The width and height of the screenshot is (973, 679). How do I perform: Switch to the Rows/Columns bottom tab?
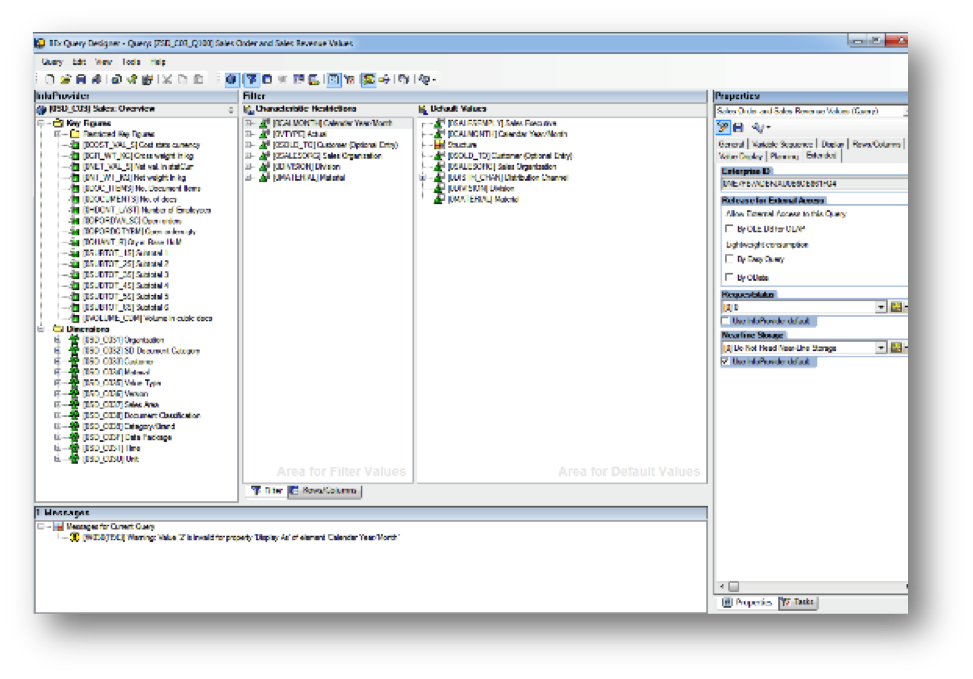(x=325, y=491)
